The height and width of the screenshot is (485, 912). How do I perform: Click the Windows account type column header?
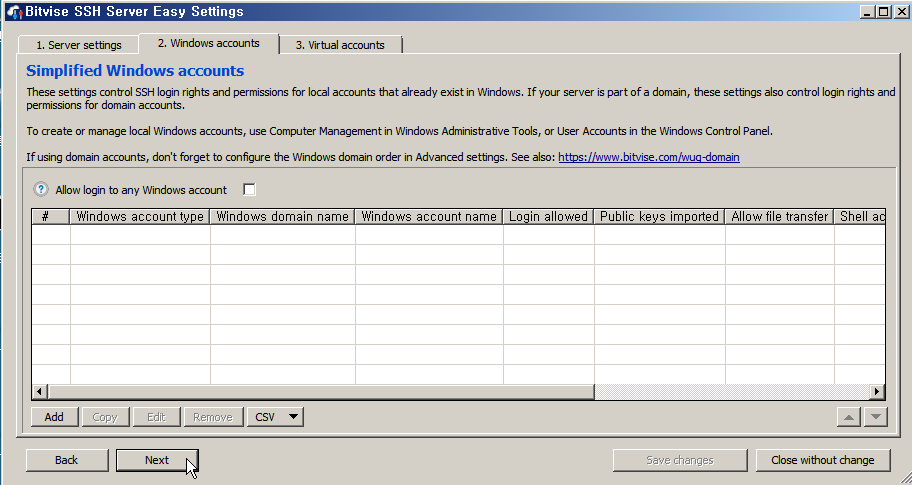[140, 216]
